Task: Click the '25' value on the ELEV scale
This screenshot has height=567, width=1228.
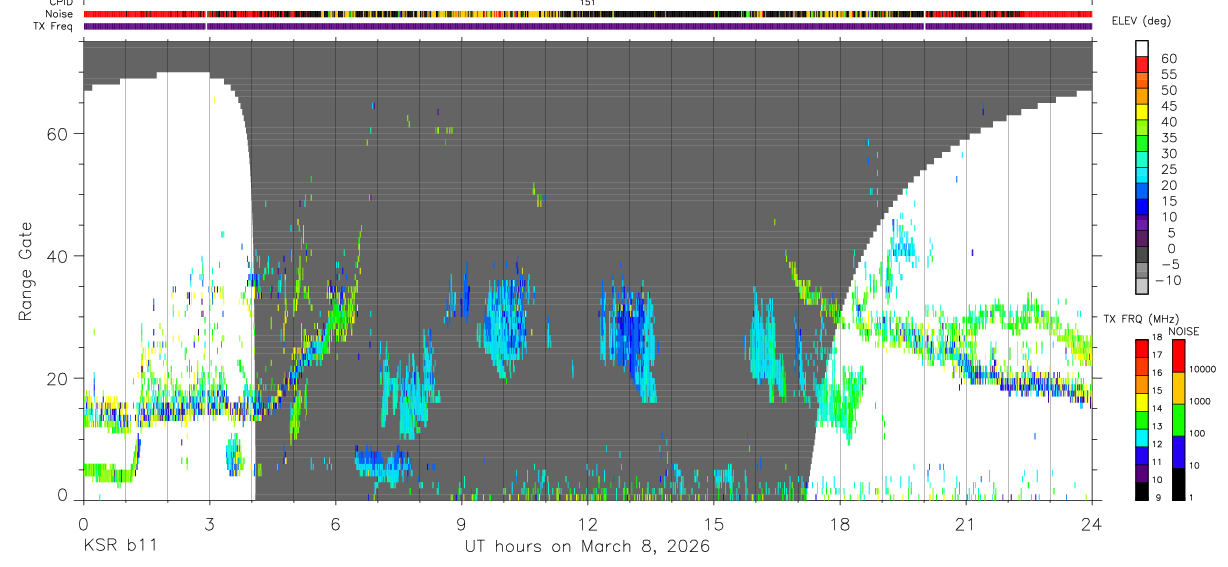Action: point(1168,170)
